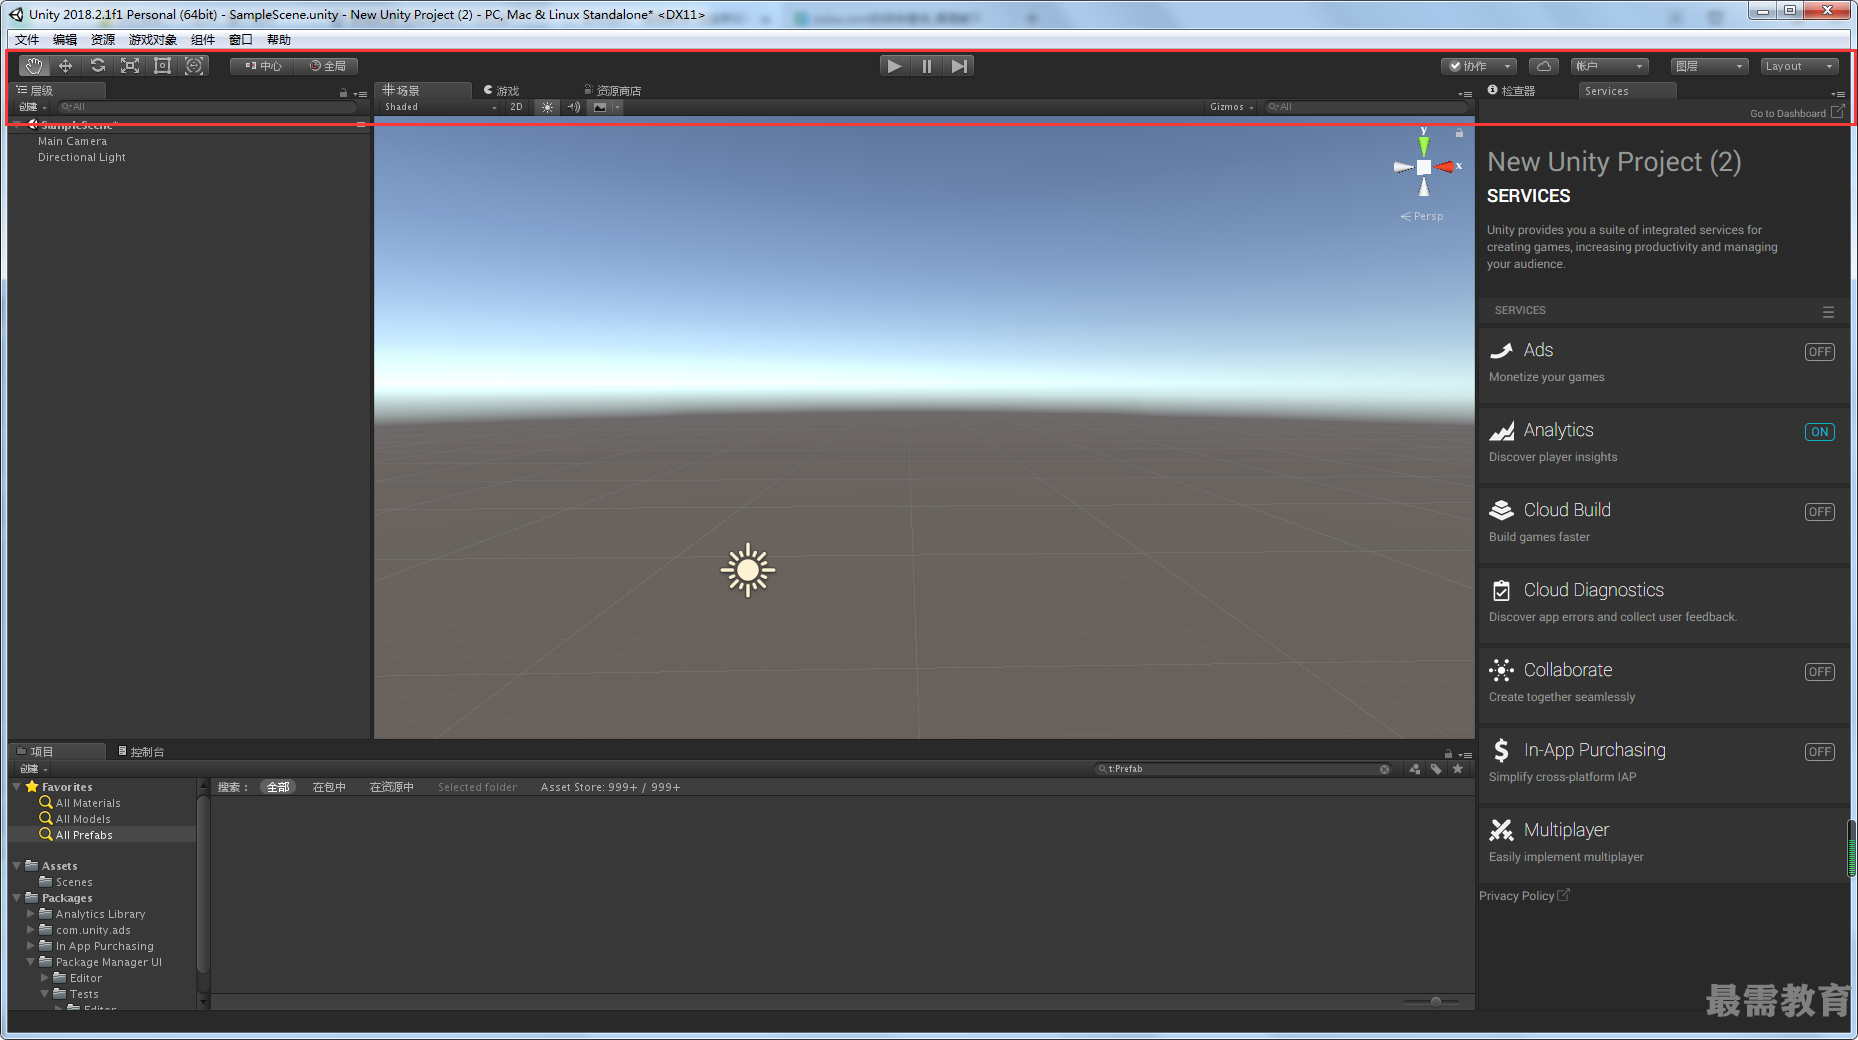Click the directional light sun gizmo
This screenshot has width=1858, height=1040.
click(748, 570)
